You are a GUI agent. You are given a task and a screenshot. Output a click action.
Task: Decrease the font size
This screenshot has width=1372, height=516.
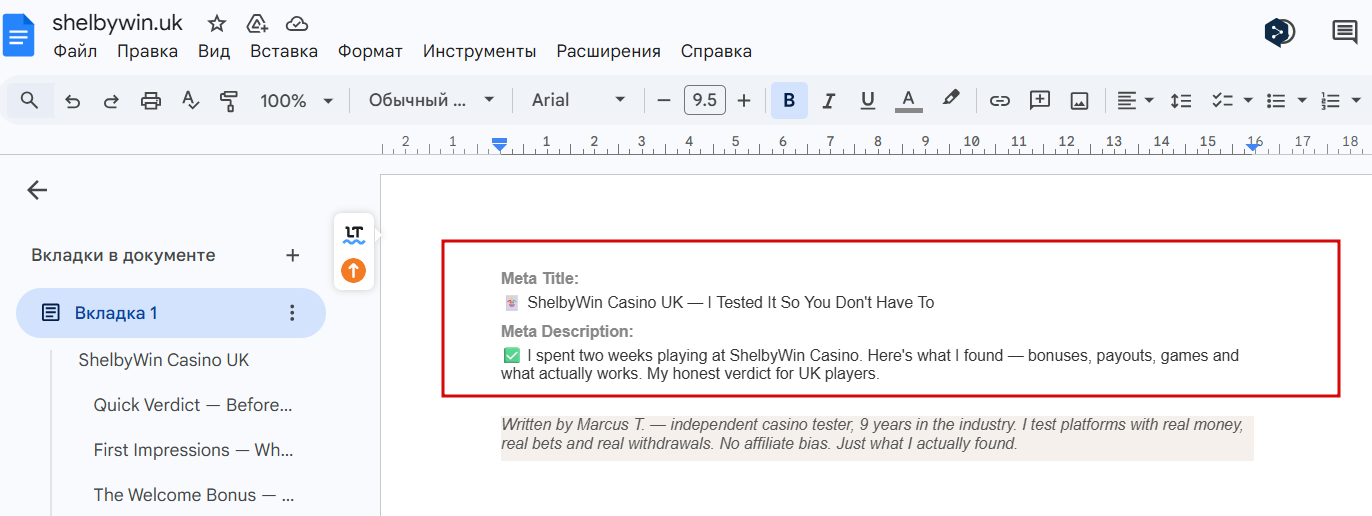pos(664,100)
